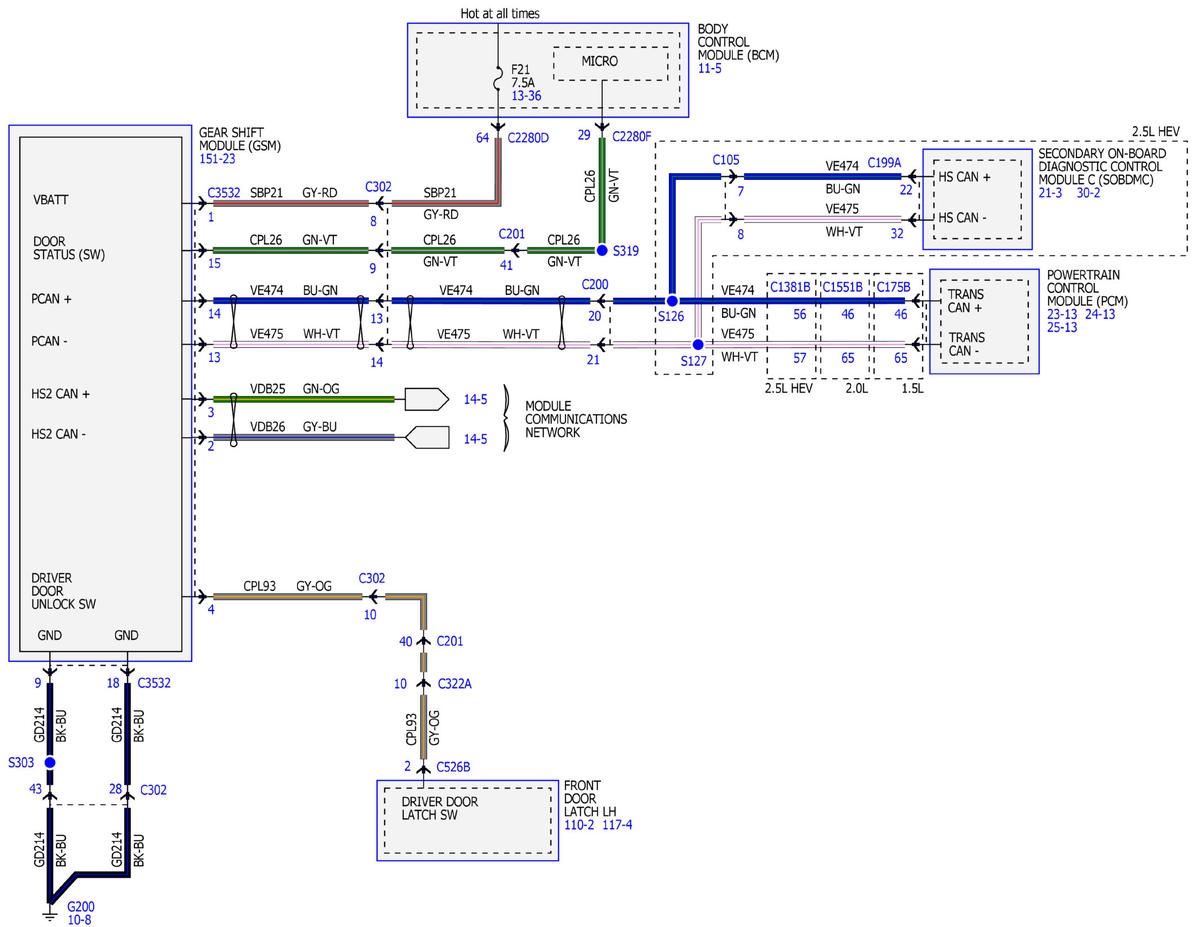Click the S319 splice dot
Image resolution: width=1200 pixels, height=927 pixels.
coord(602,250)
